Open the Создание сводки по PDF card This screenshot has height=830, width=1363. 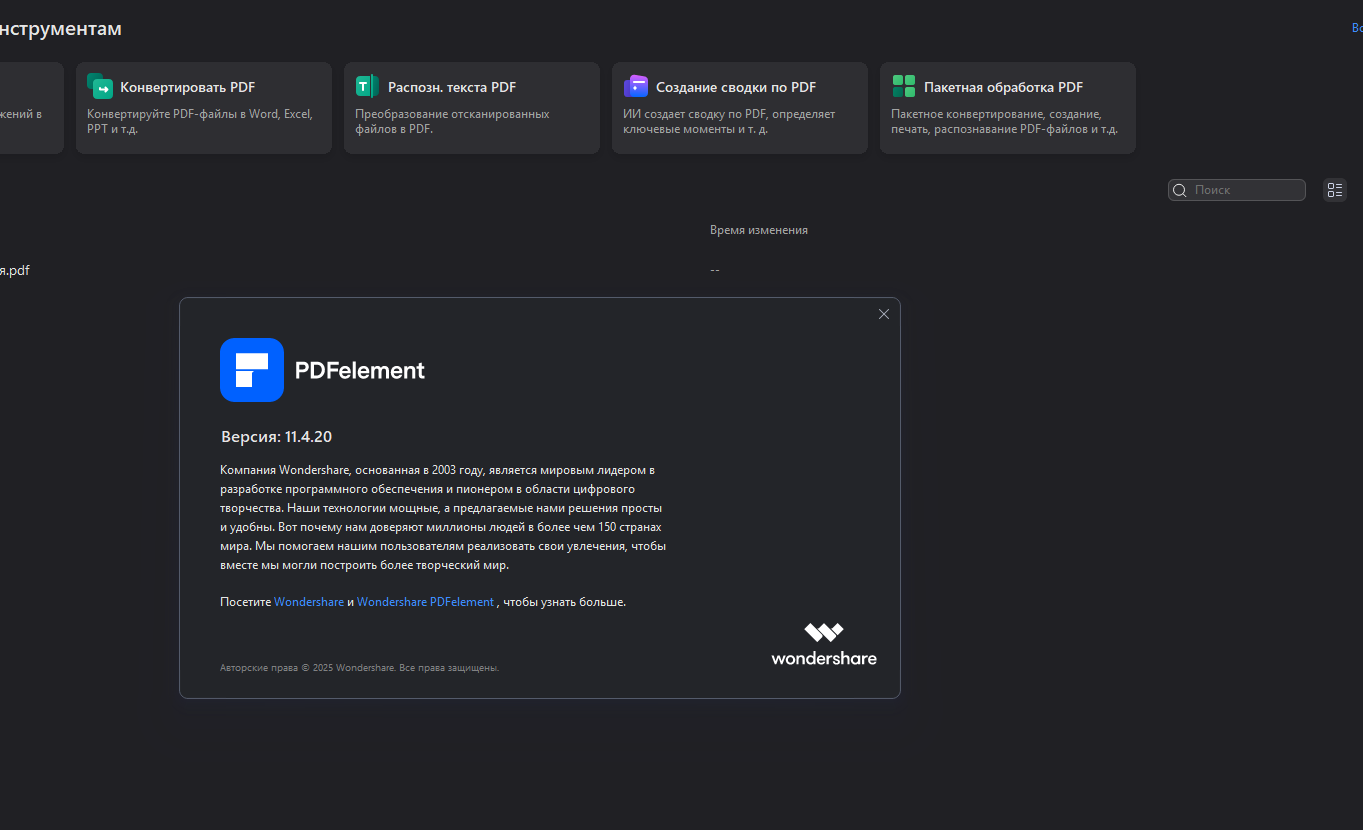(x=740, y=108)
